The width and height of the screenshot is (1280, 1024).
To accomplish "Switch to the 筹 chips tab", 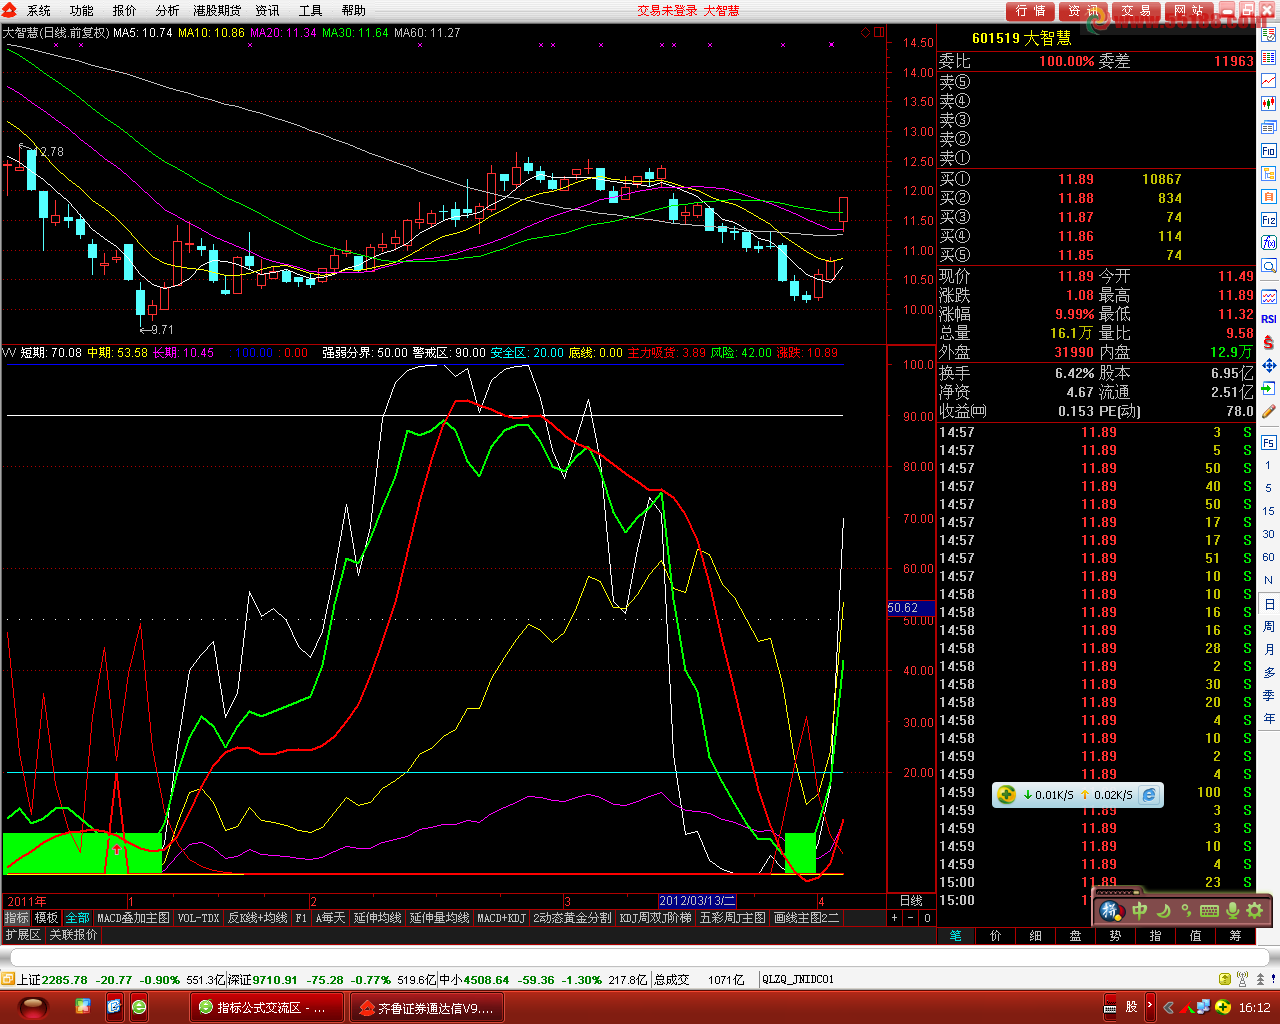I will (x=1236, y=936).
